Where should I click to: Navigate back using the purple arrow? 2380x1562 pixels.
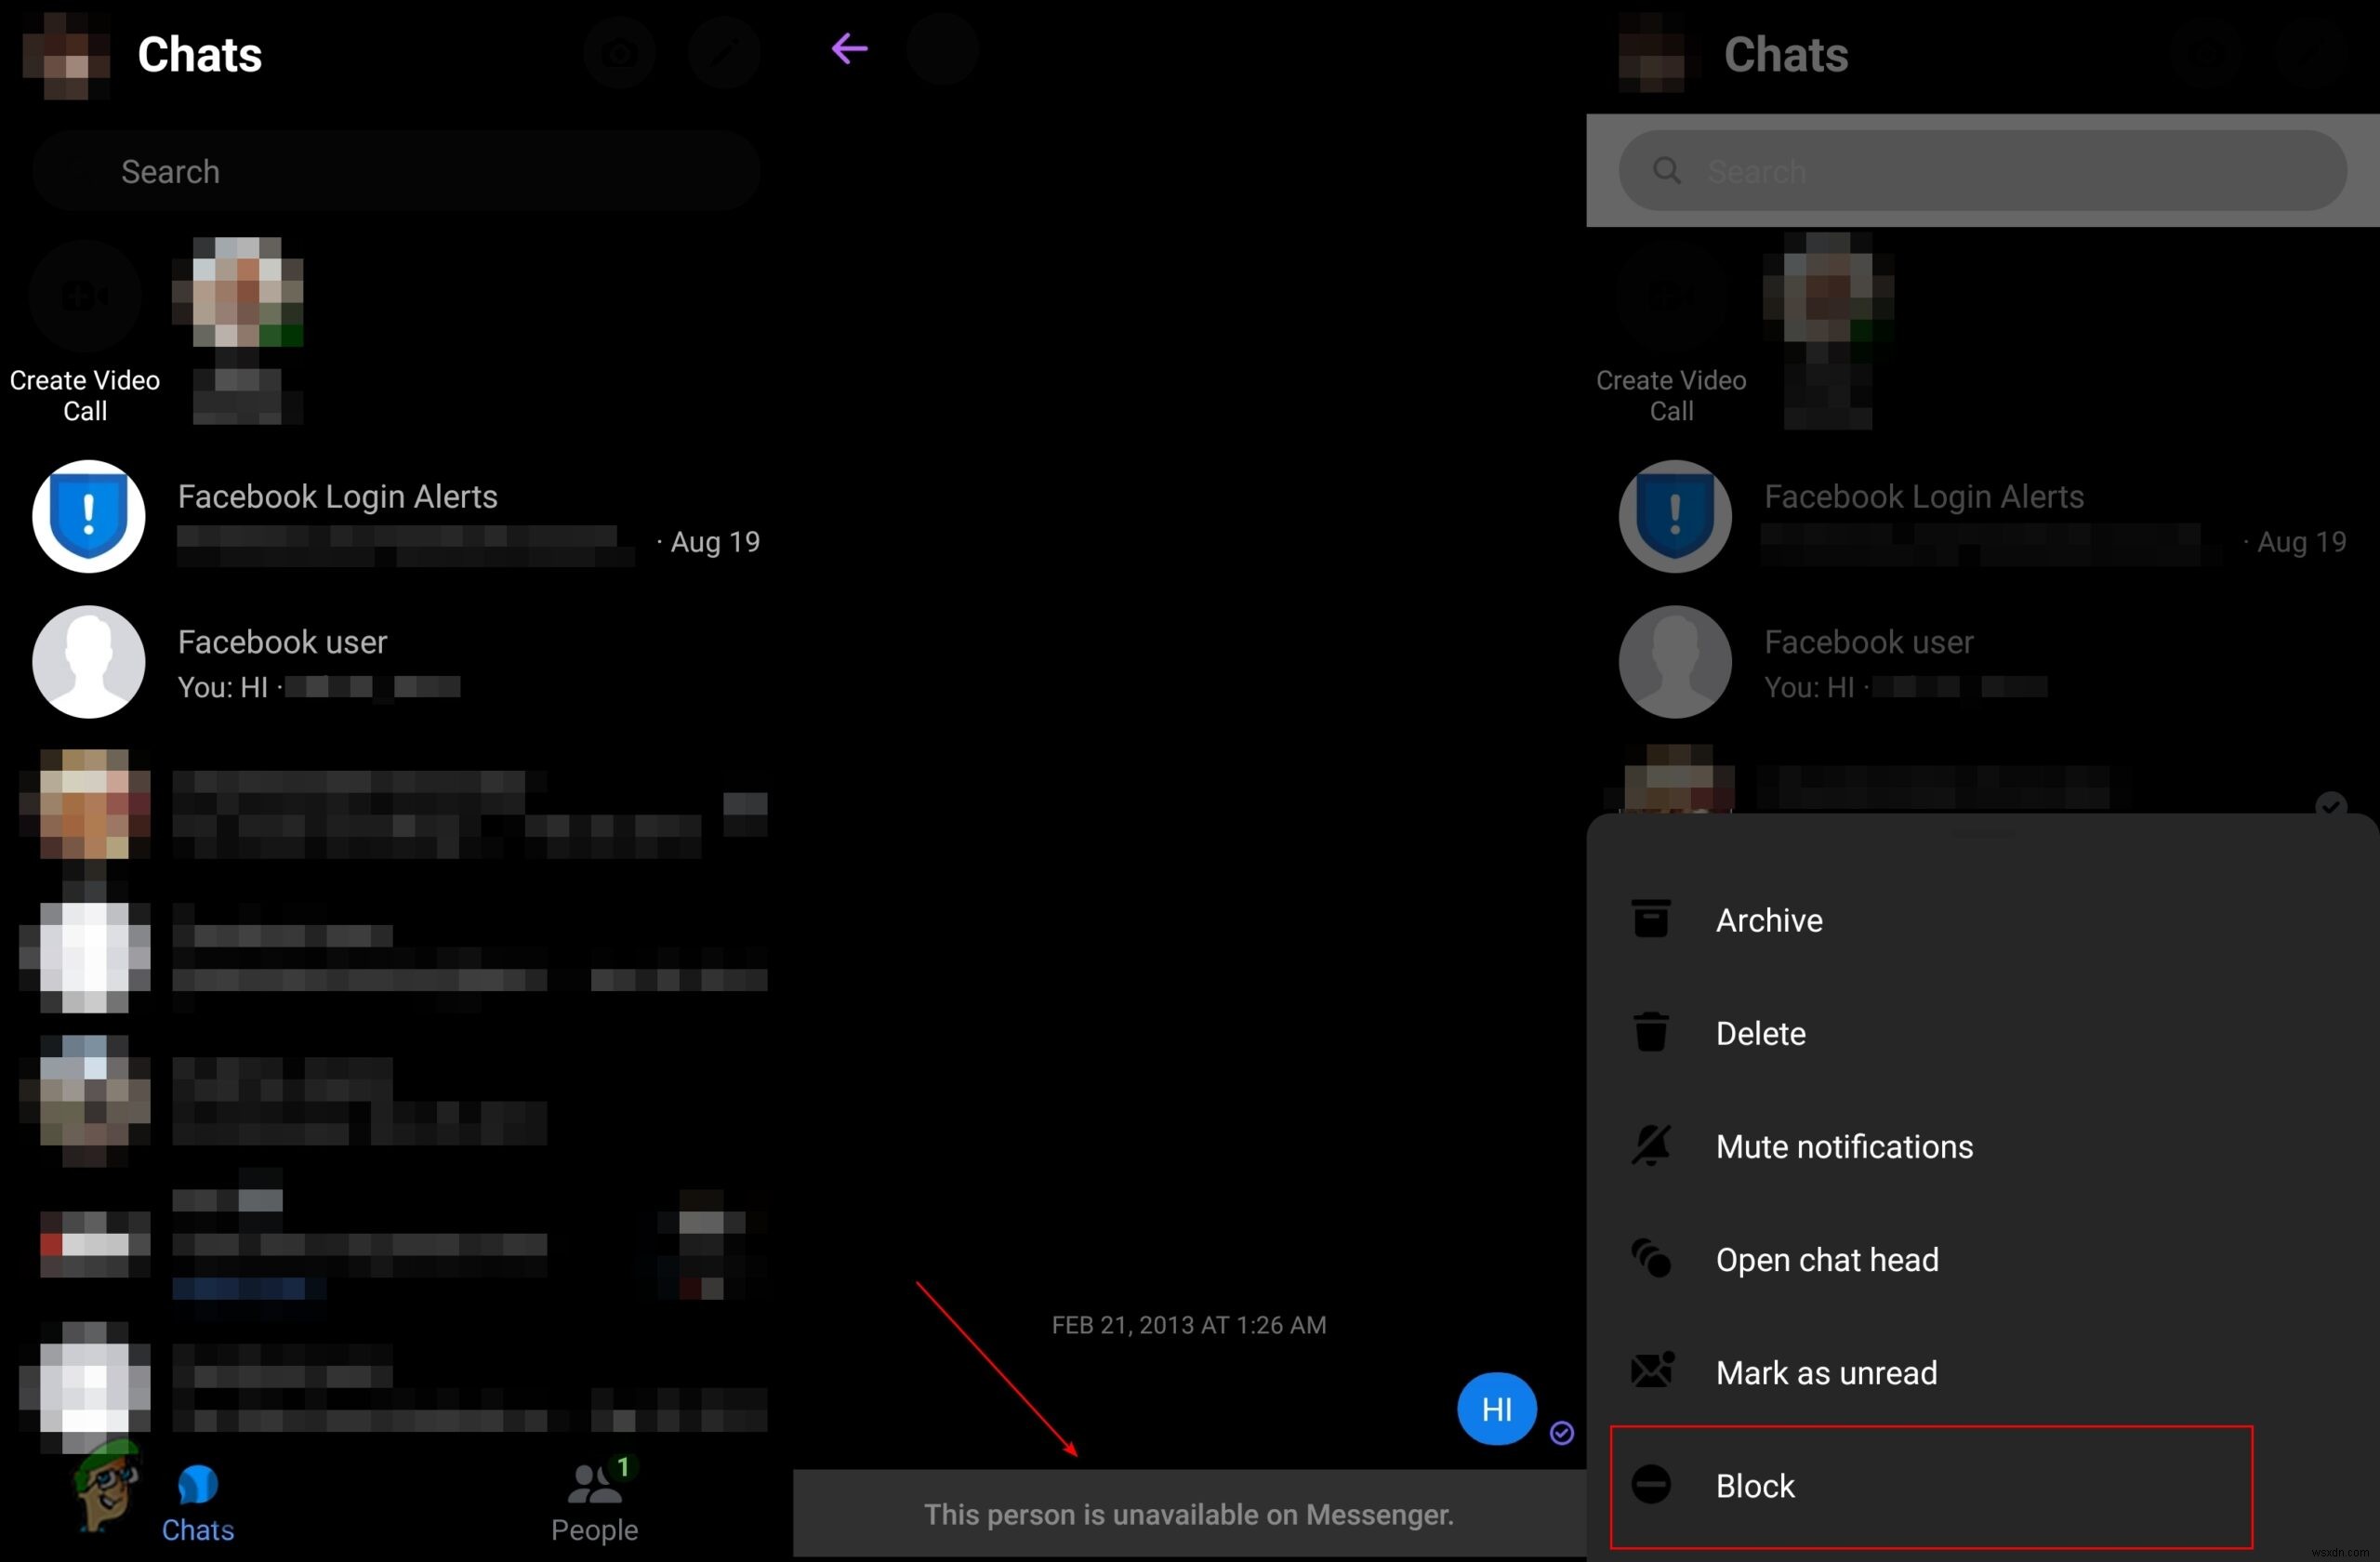pyautogui.click(x=851, y=47)
